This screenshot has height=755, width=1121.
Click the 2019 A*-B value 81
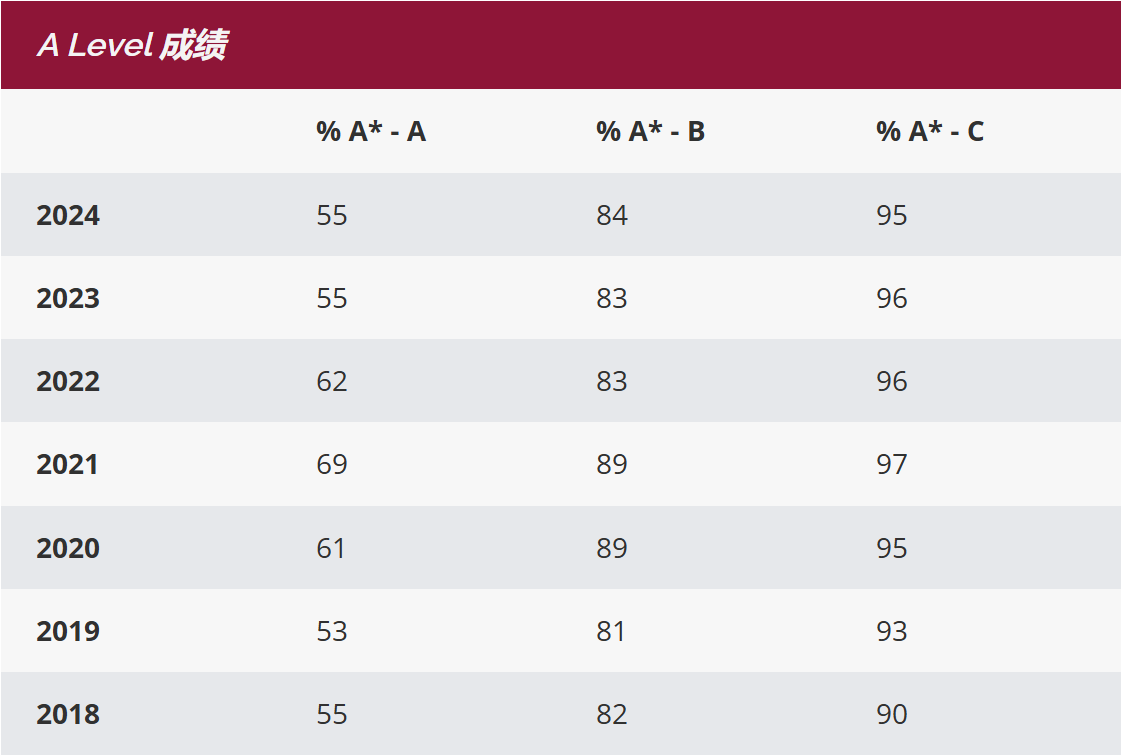(x=612, y=631)
